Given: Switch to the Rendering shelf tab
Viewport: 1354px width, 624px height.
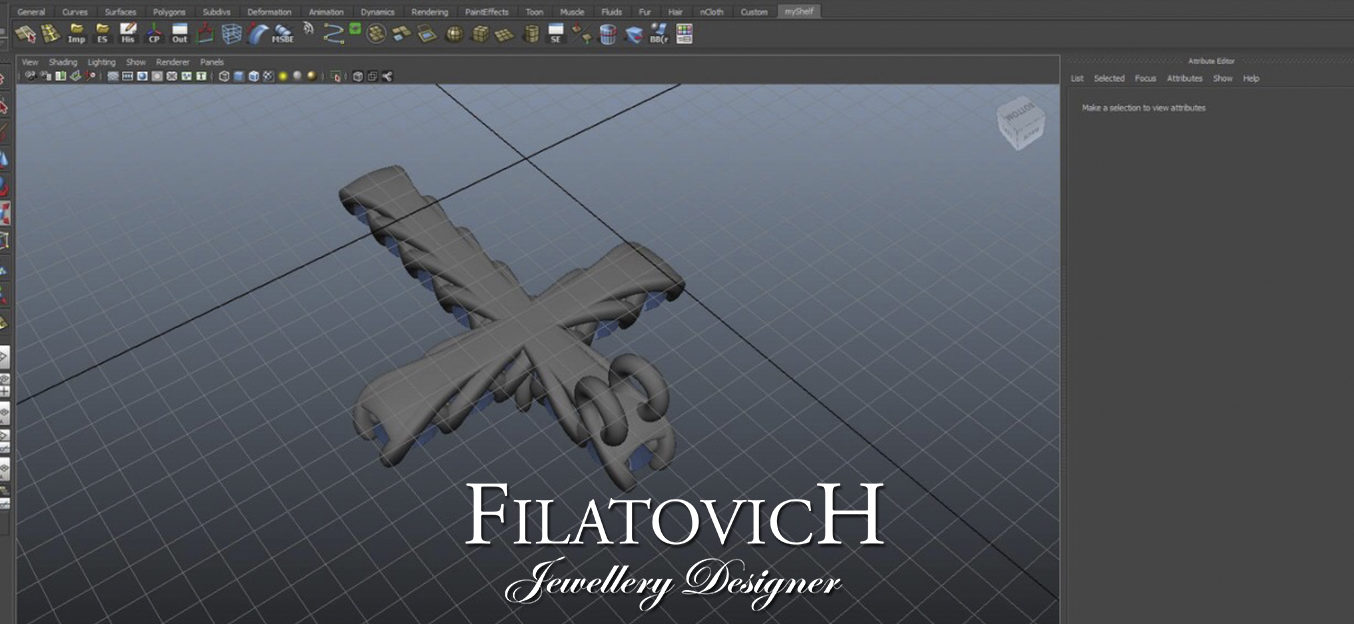Looking at the screenshot, I should [x=430, y=12].
